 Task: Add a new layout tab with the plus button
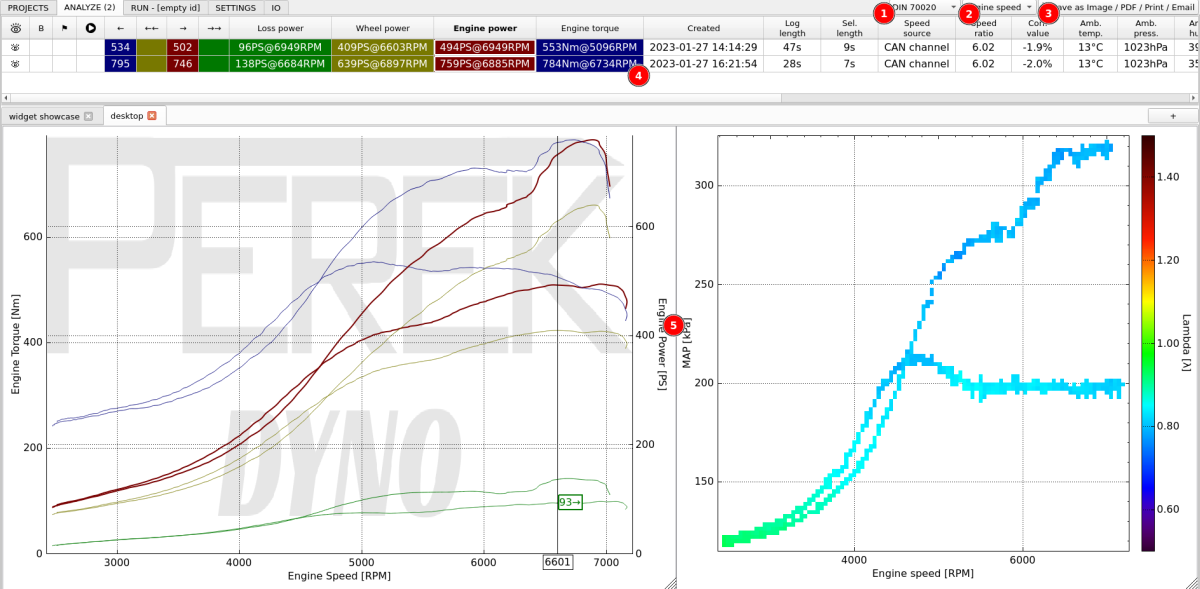click(x=1172, y=116)
